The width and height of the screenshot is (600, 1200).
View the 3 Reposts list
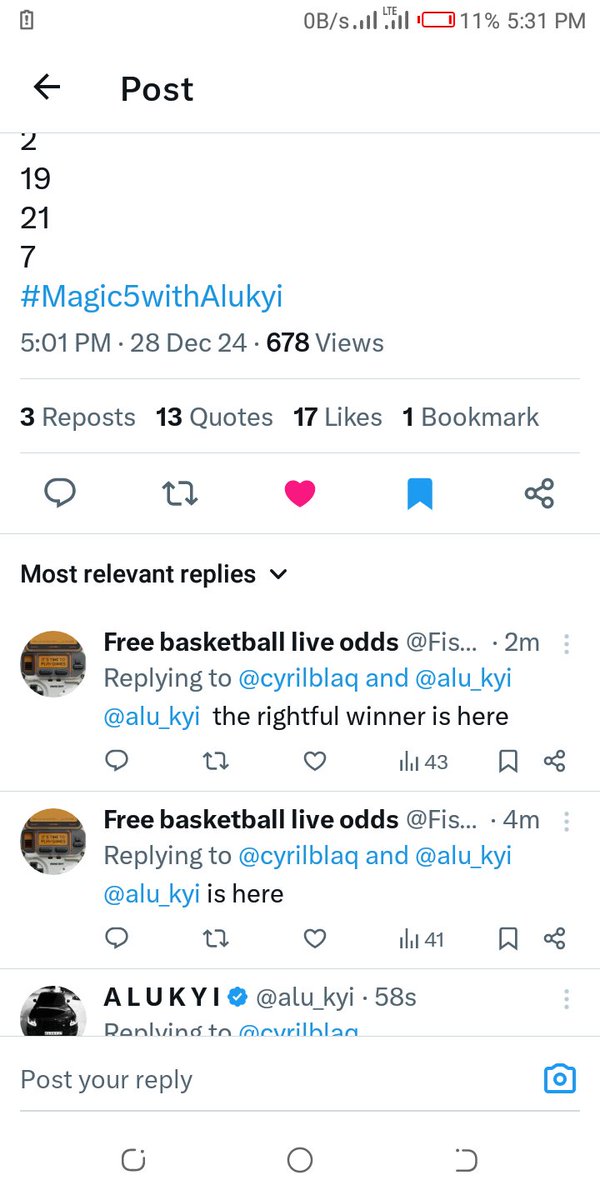coord(78,417)
